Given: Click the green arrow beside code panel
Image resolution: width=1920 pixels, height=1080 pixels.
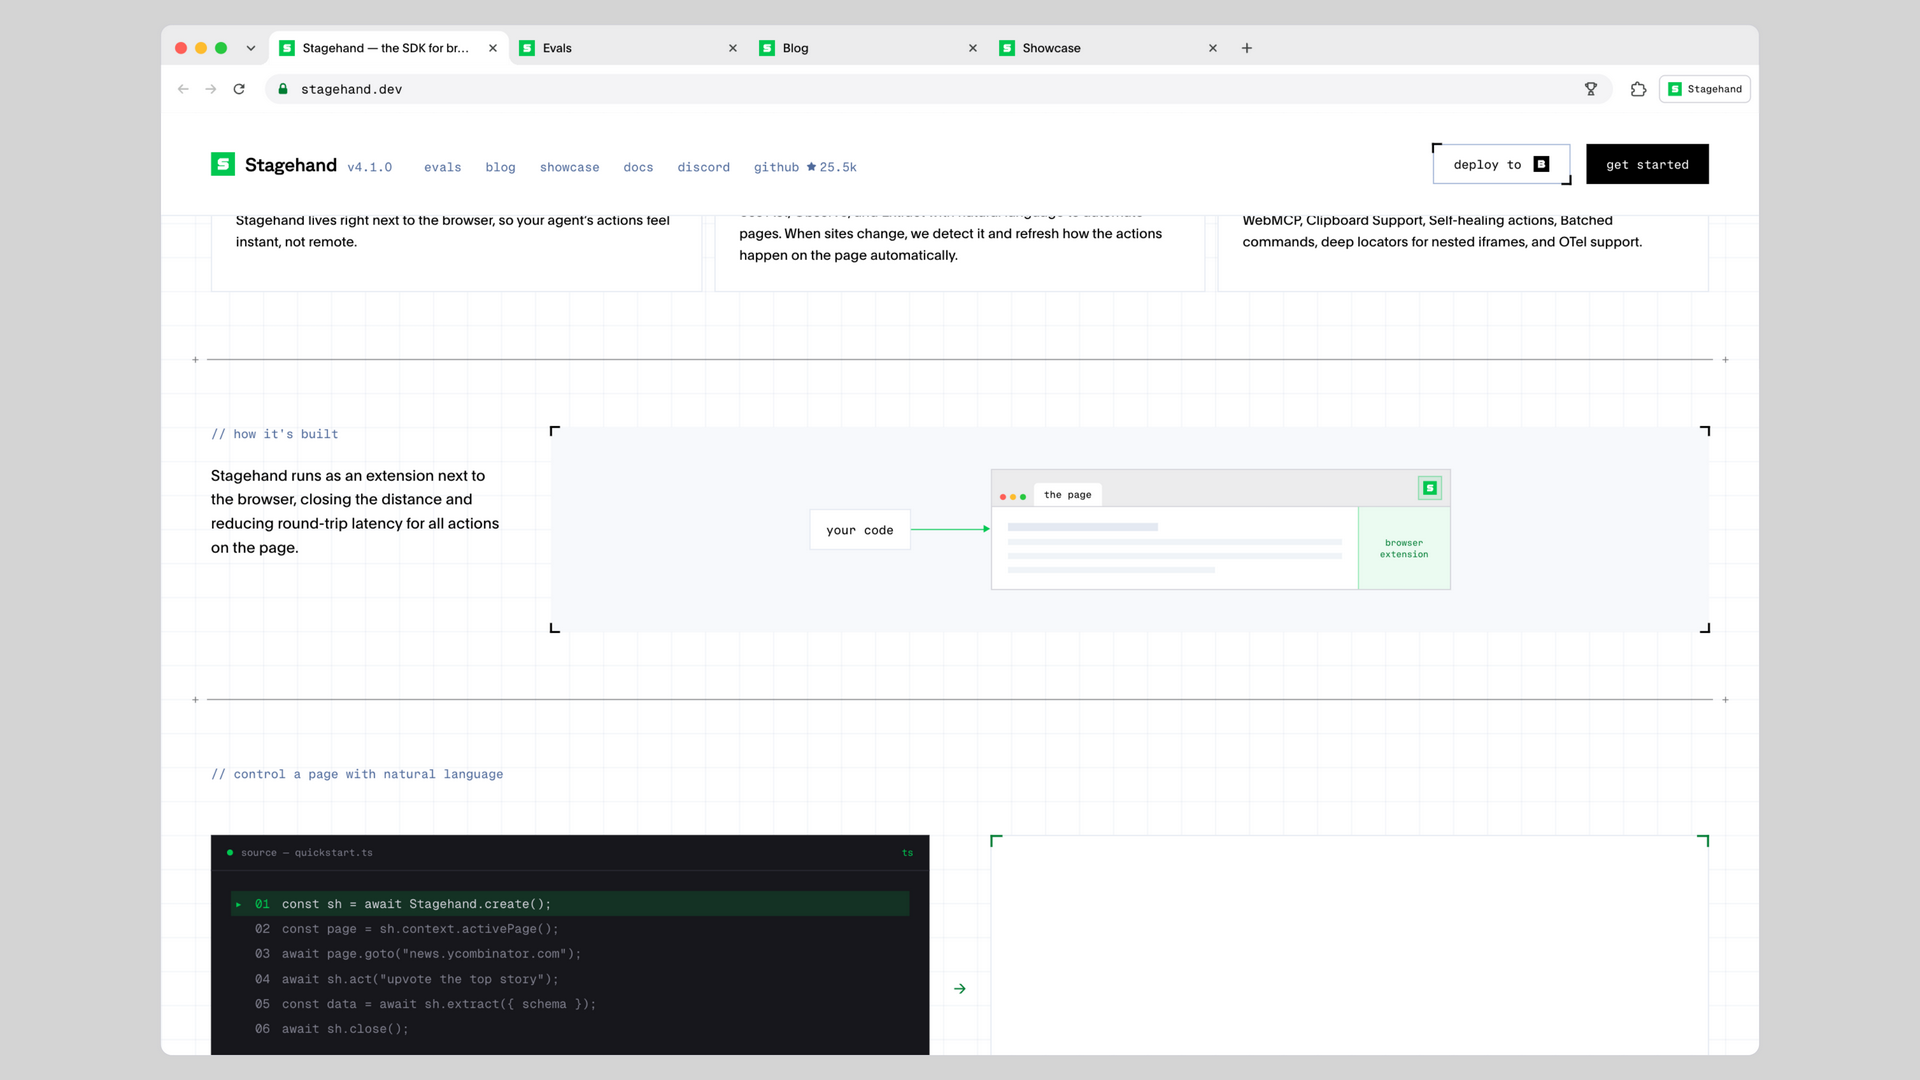Looking at the screenshot, I should [960, 988].
